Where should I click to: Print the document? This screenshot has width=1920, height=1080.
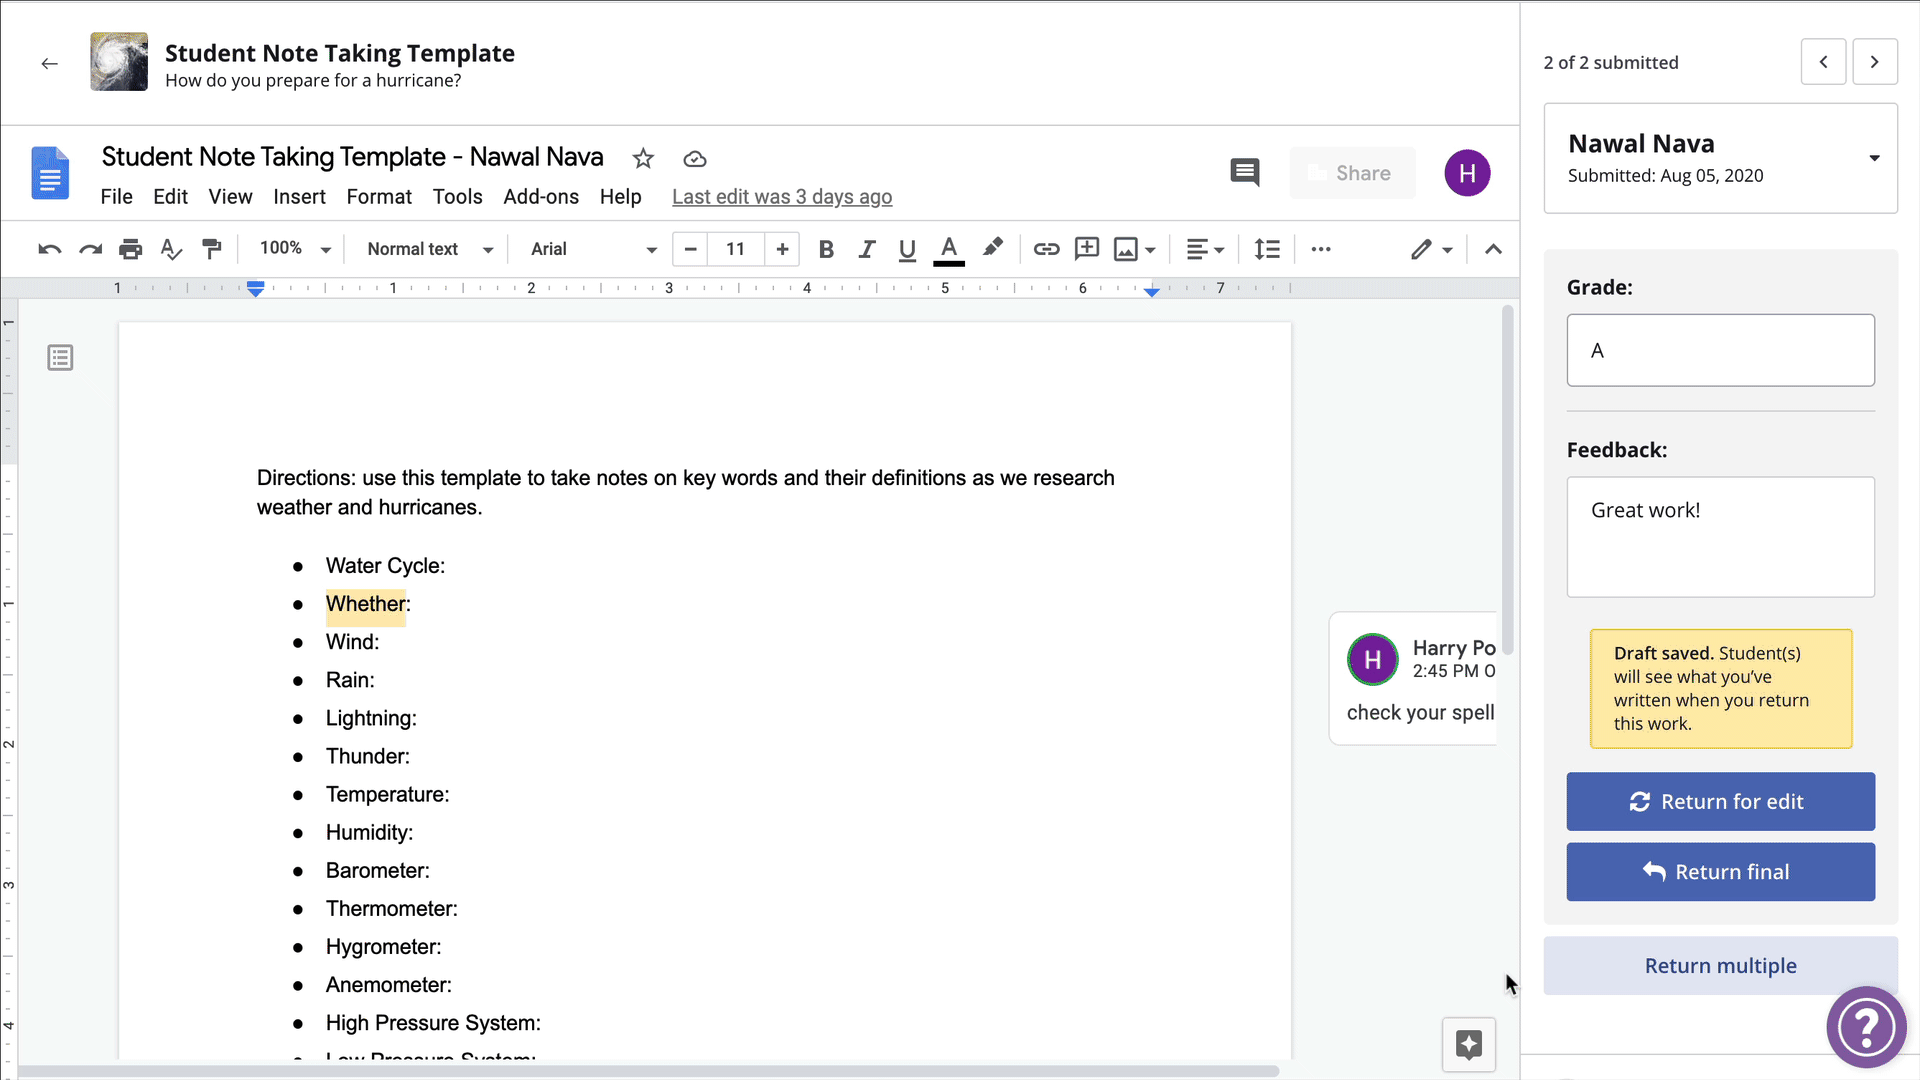(130, 249)
